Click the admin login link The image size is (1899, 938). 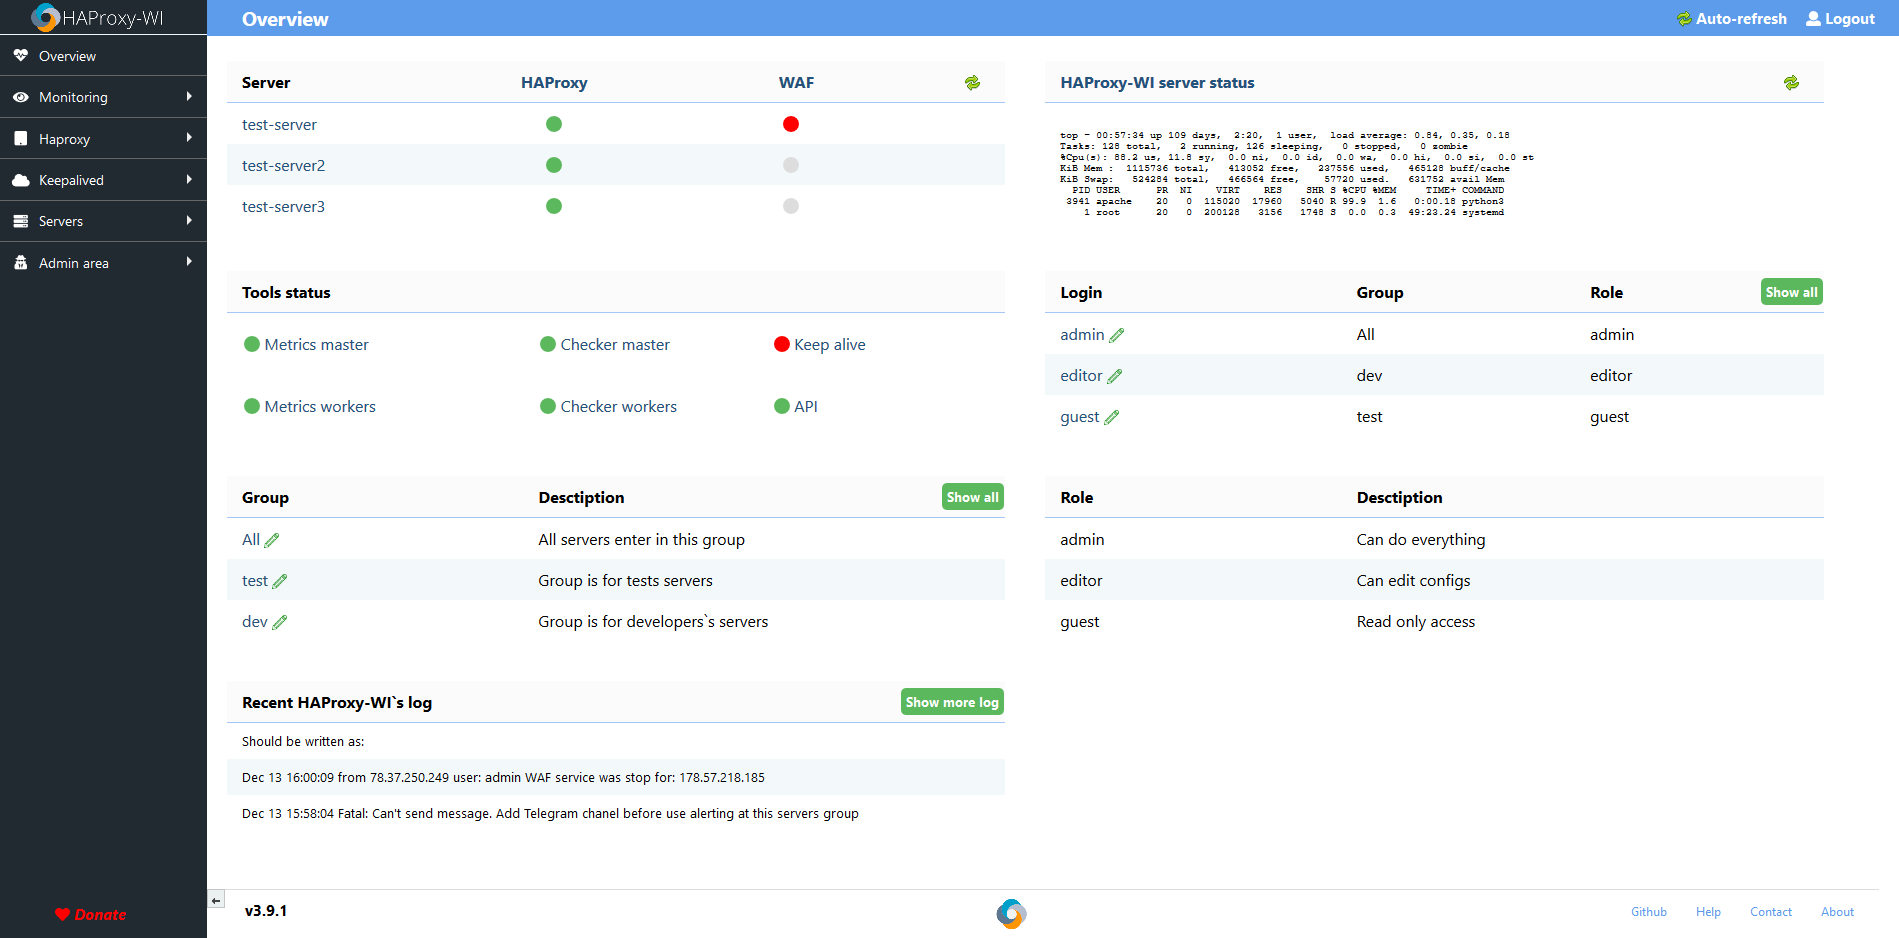click(x=1082, y=335)
